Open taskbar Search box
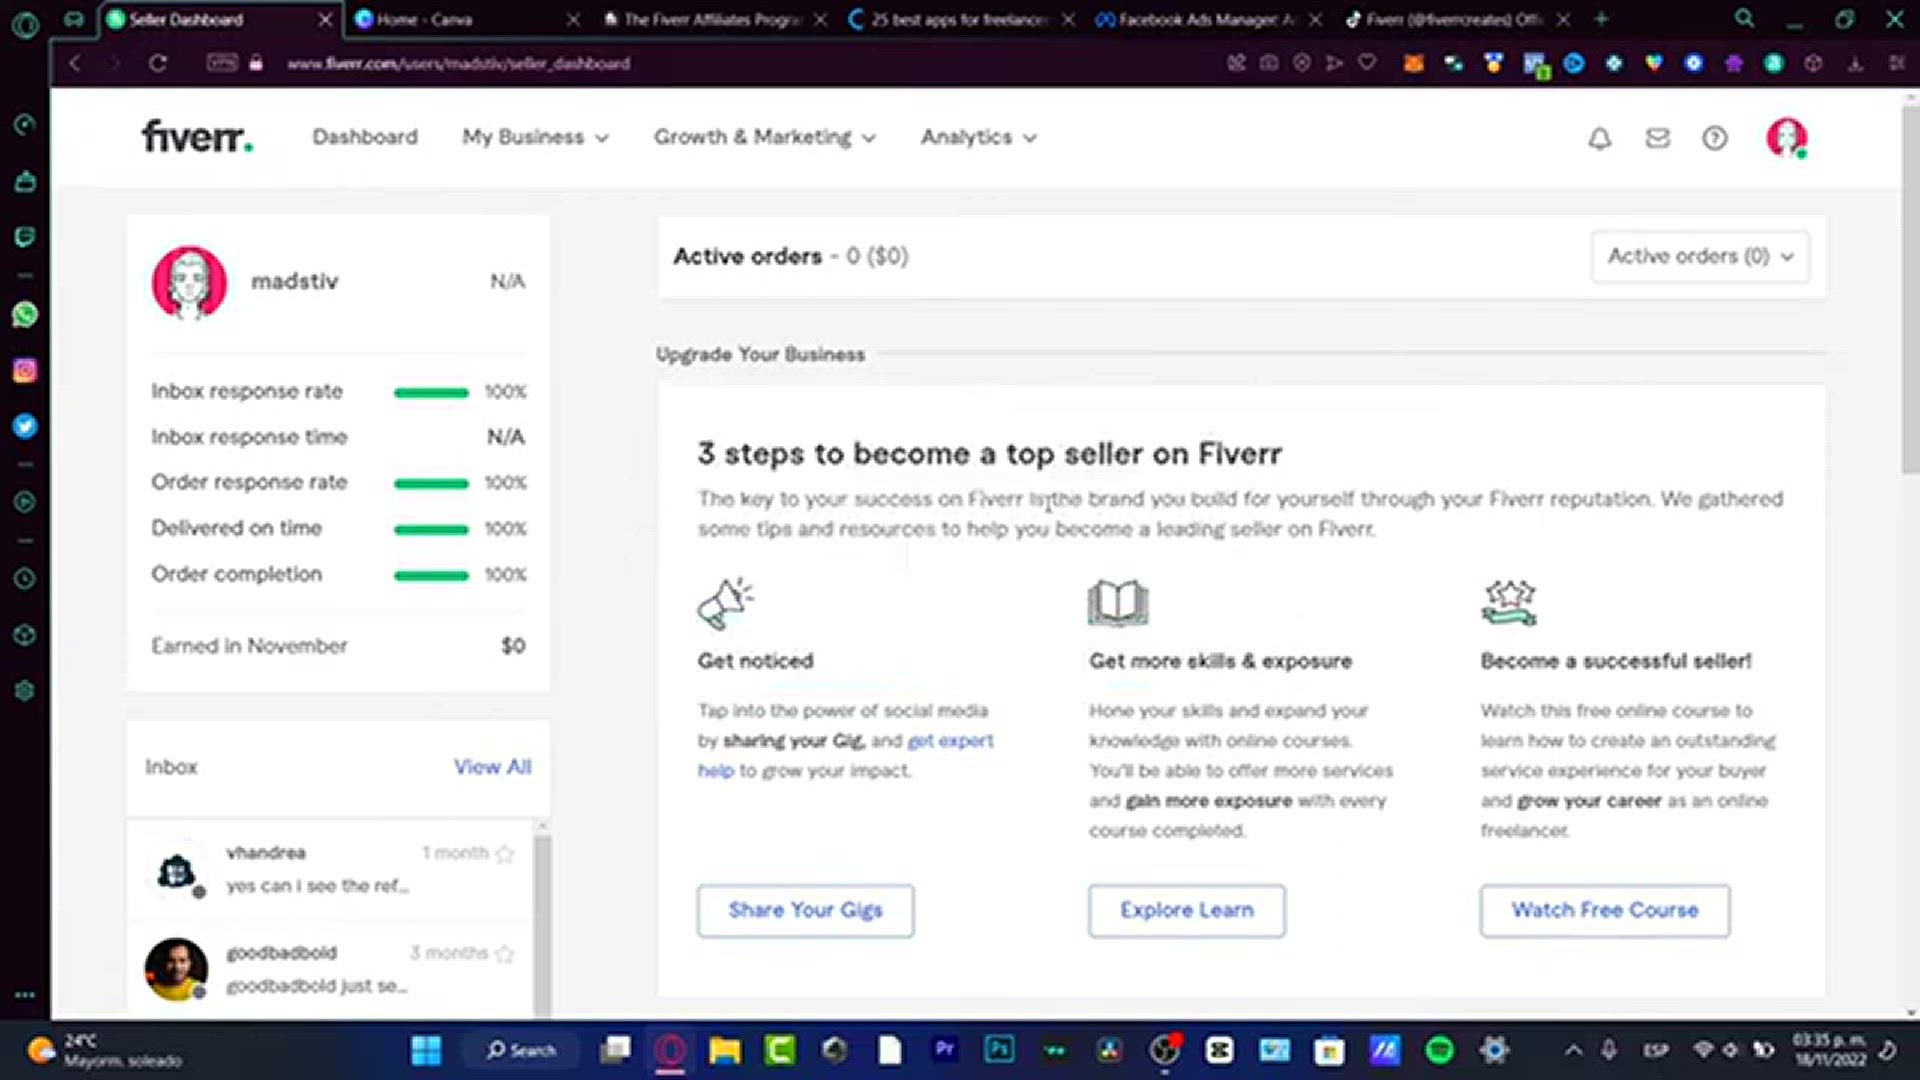Image resolution: width=1920 pixels, height=1080 pixels. coord(521,1050)
